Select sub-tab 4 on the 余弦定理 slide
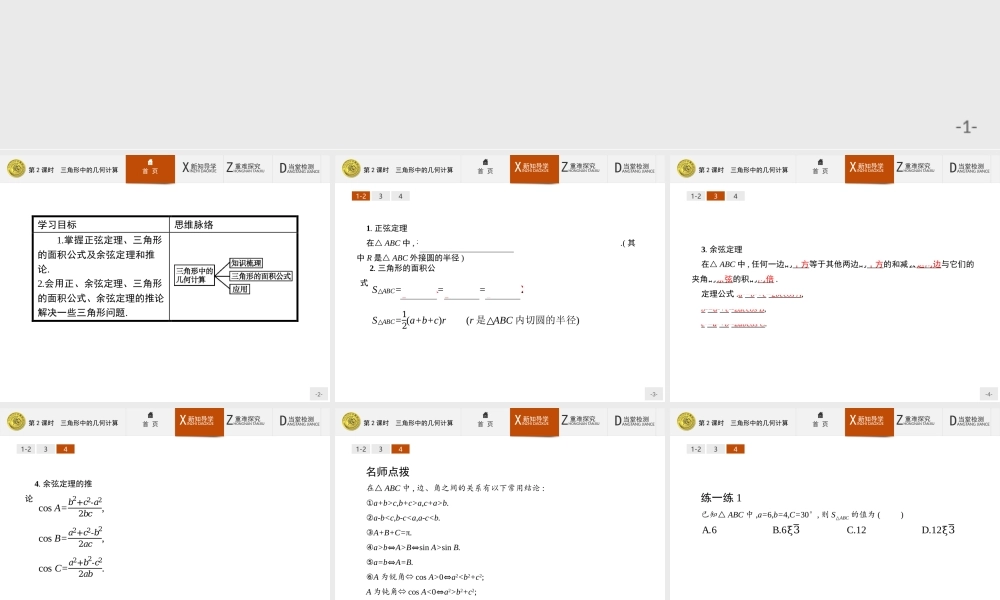Image resolution: width=1000 pixels, height=600 pixels. (x=735, y=196)
